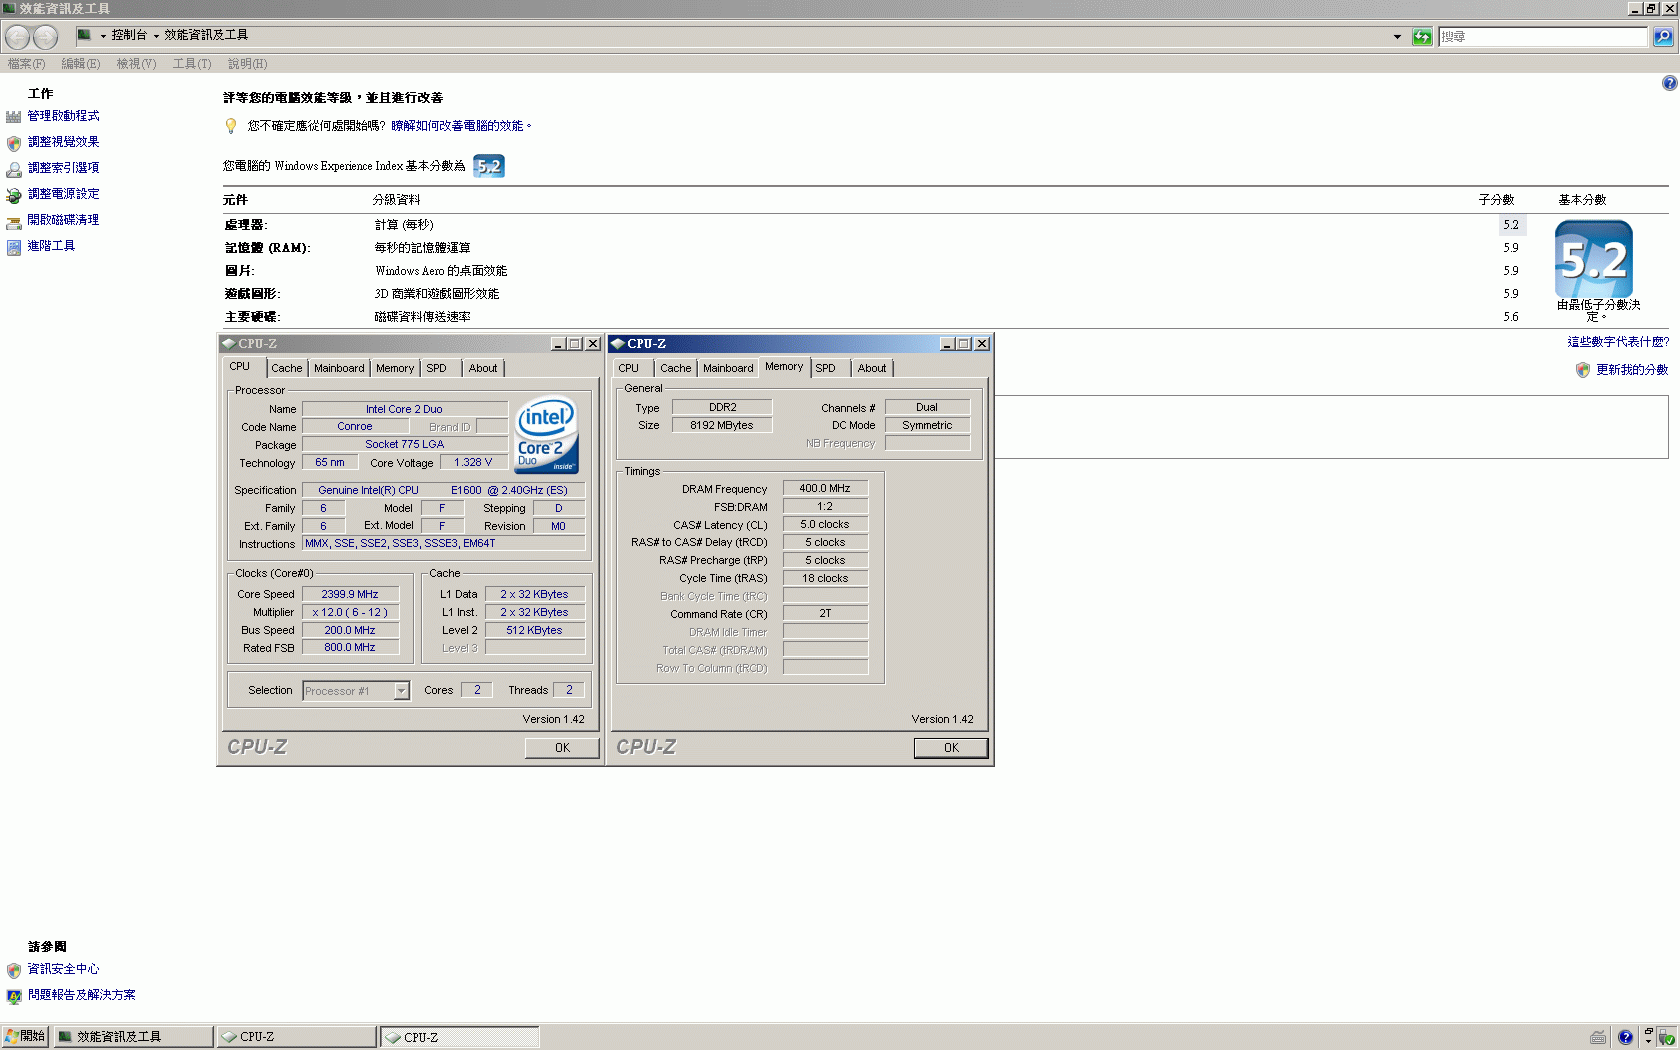
Task: Open the 工具(T) menu
Action: (x=192, y=64)
